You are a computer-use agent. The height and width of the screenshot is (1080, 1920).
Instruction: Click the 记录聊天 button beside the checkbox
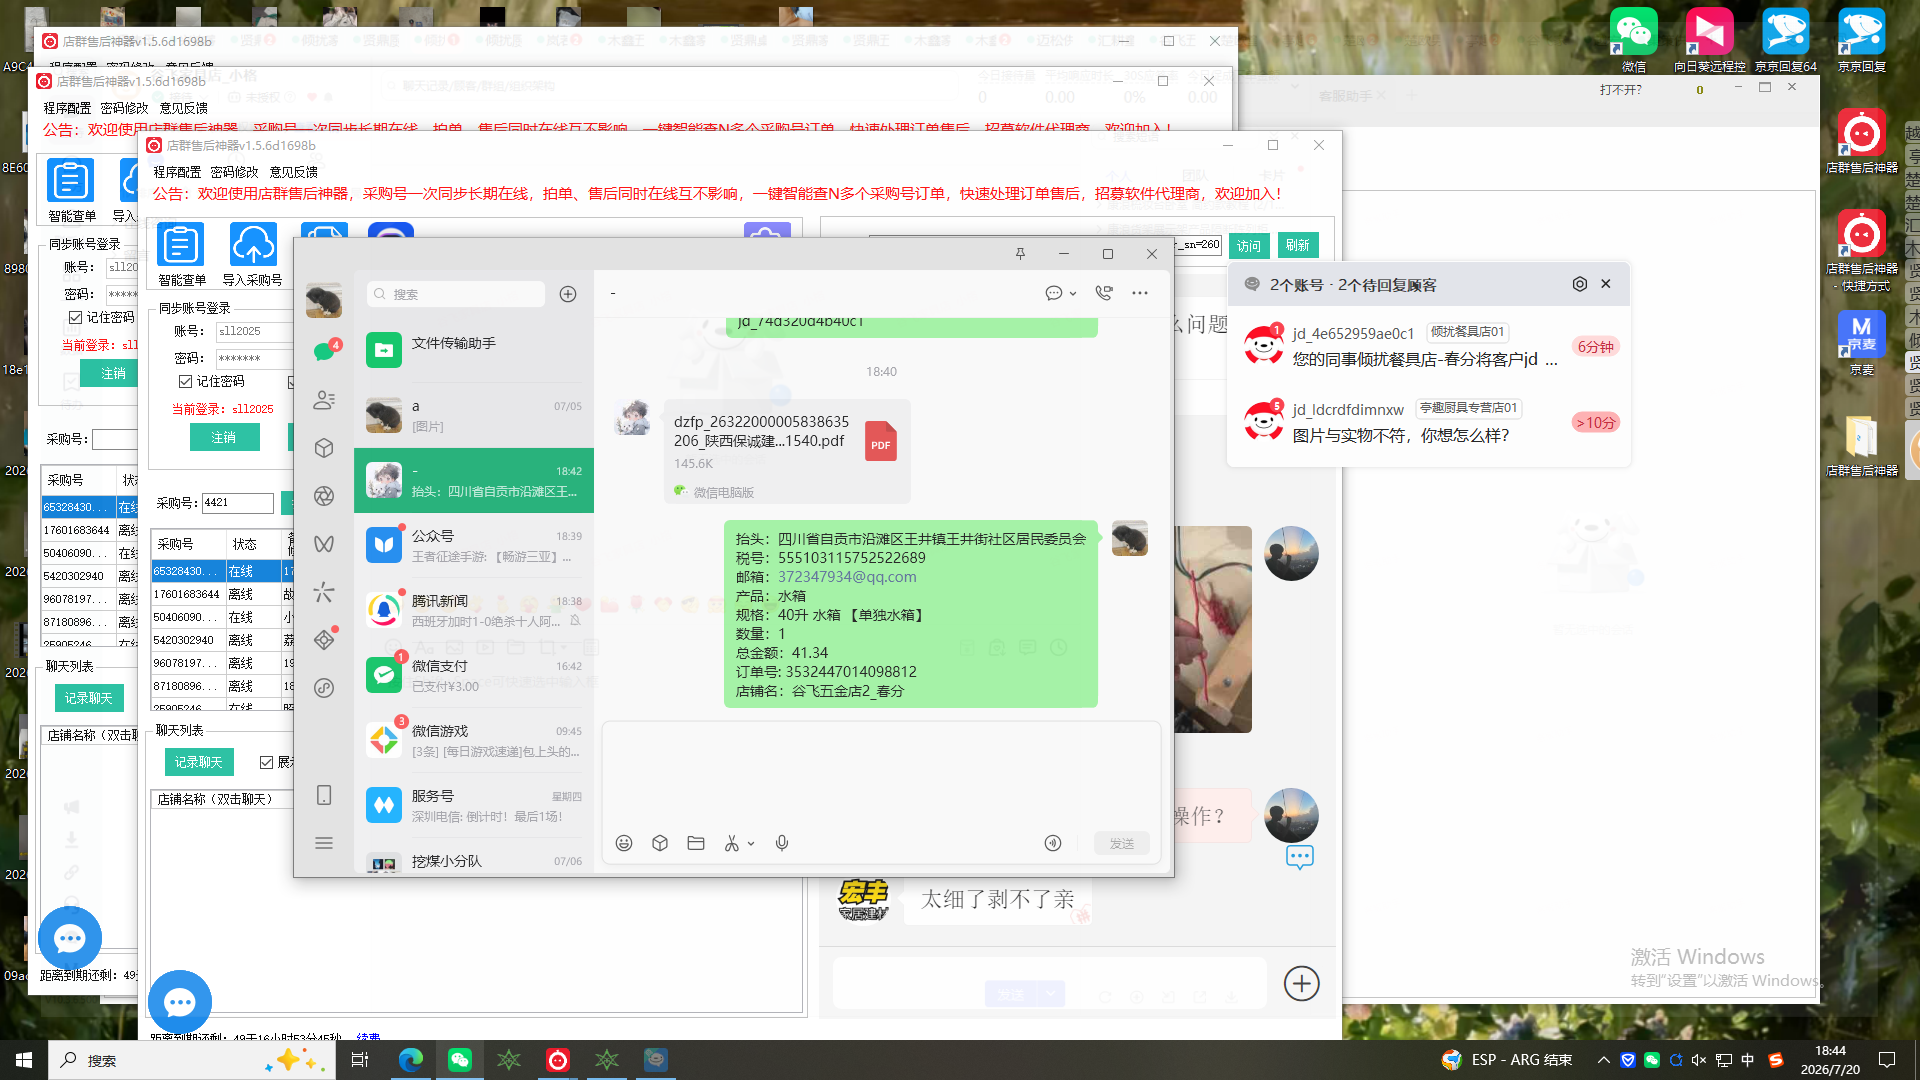[x=199, y=762]
